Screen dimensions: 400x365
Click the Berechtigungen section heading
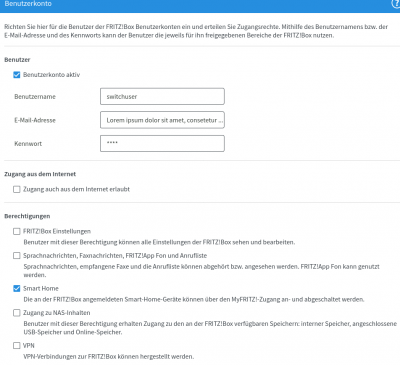coord(27,216)
